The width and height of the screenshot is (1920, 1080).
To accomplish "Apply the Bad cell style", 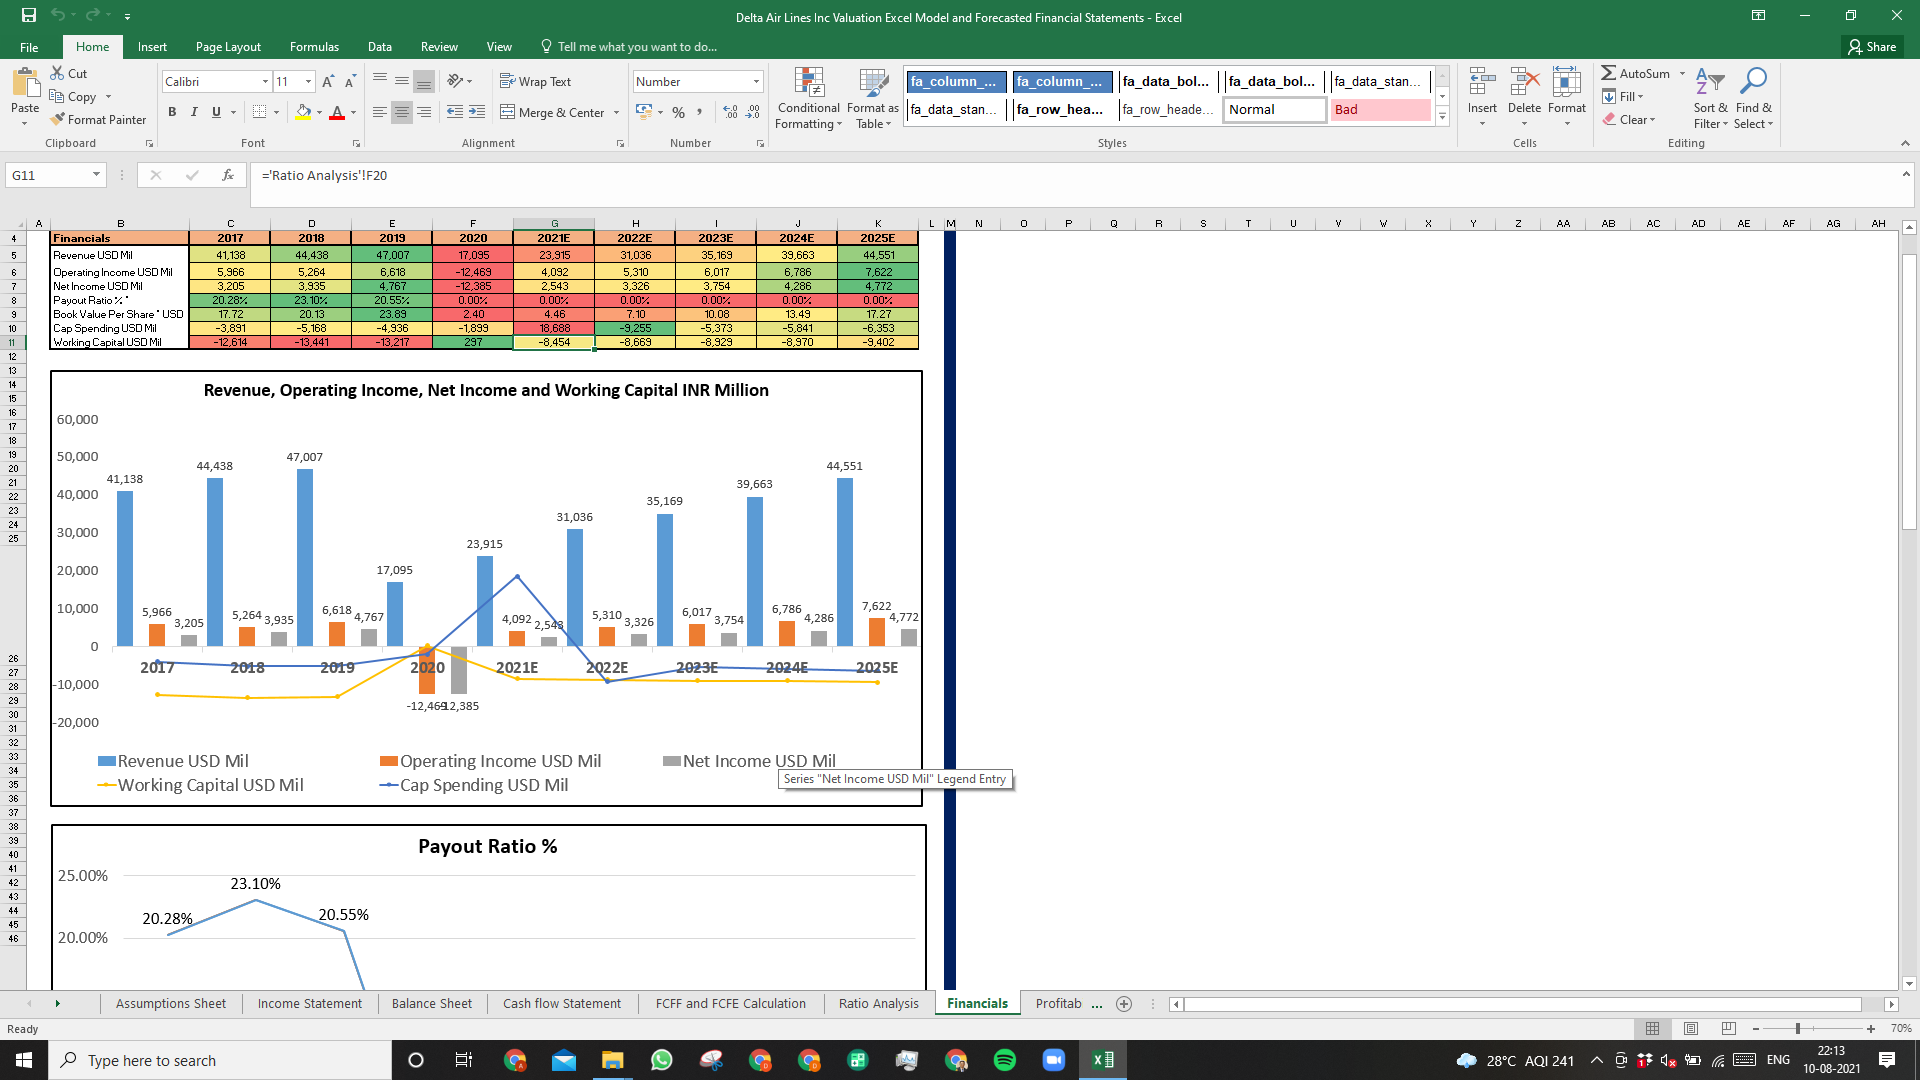I will pyautogui.click(x=1381, y=110).
